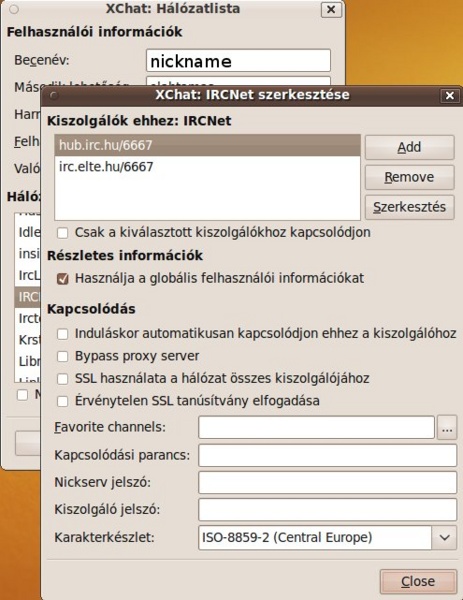The image size is (463, 600).
Task: Open the Favorite channels '...' editor button
Action: 447,427
